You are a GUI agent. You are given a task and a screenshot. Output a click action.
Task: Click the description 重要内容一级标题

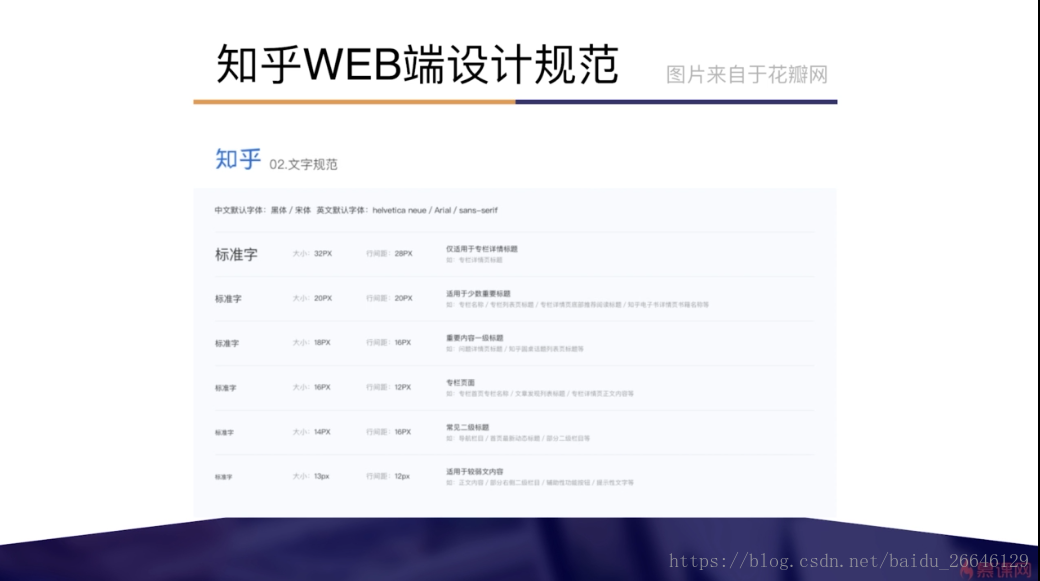[x=475, y=338]
